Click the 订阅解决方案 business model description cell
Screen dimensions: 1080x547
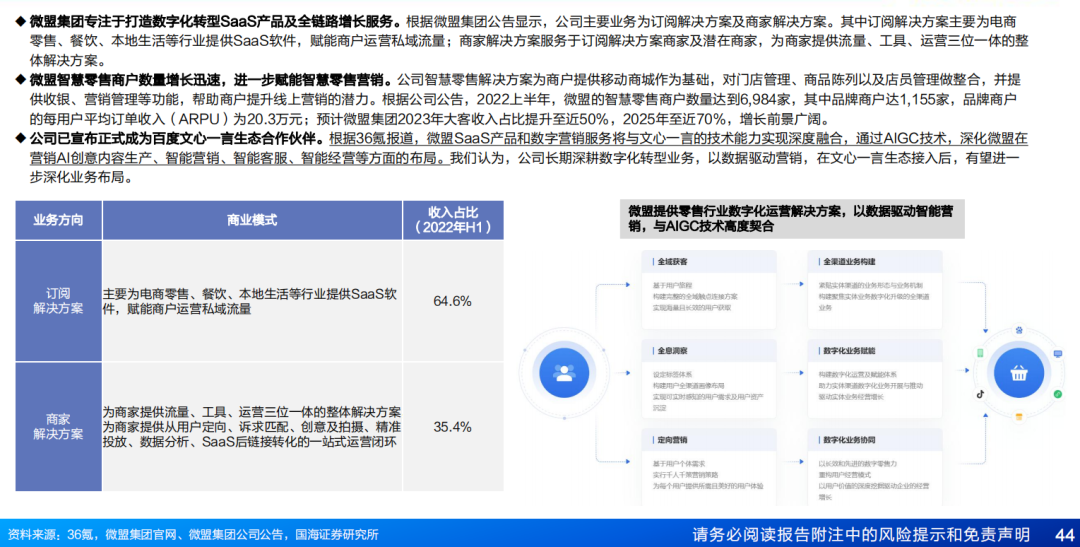[x=252, y=301]
